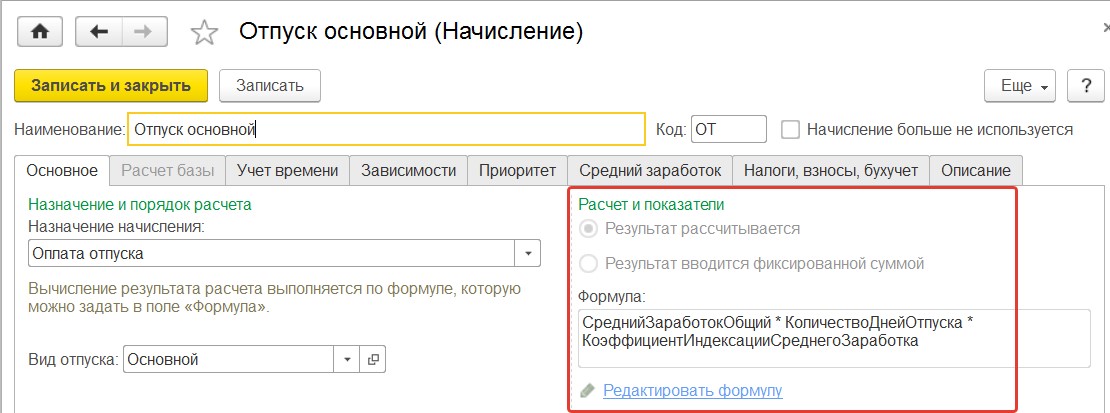Select 'Результат рассчитывается' radio button
Viewport: 1110px width, 413px height.
[x=588, y=229]
